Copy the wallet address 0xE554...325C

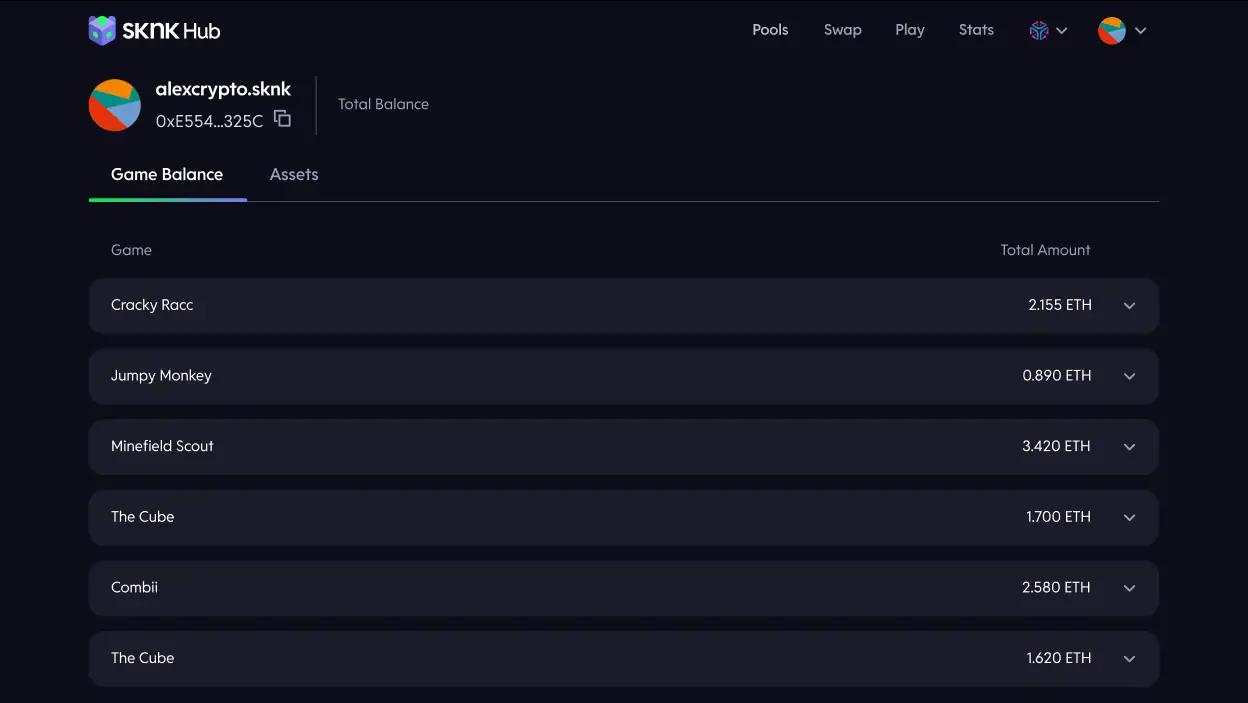tap(283, 119)
